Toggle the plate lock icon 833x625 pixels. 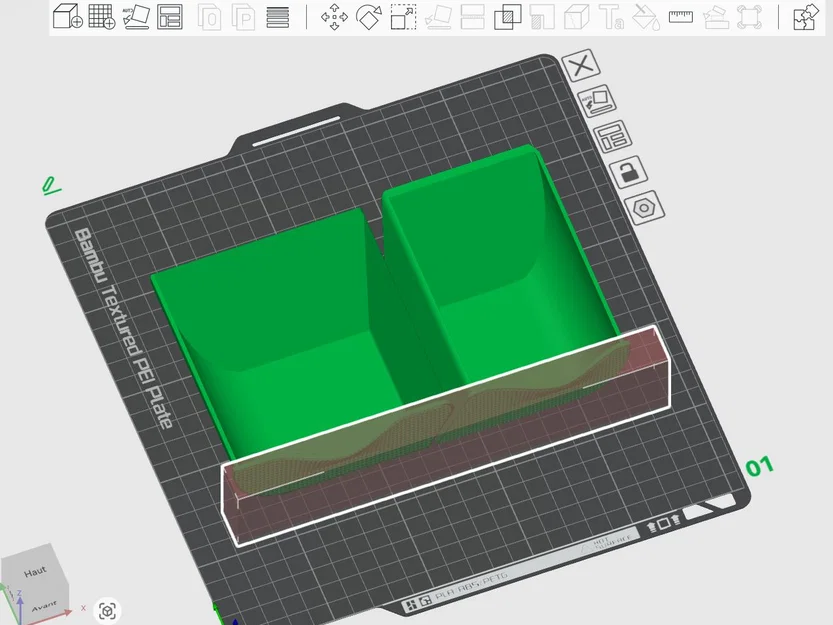tap(628, 172)
